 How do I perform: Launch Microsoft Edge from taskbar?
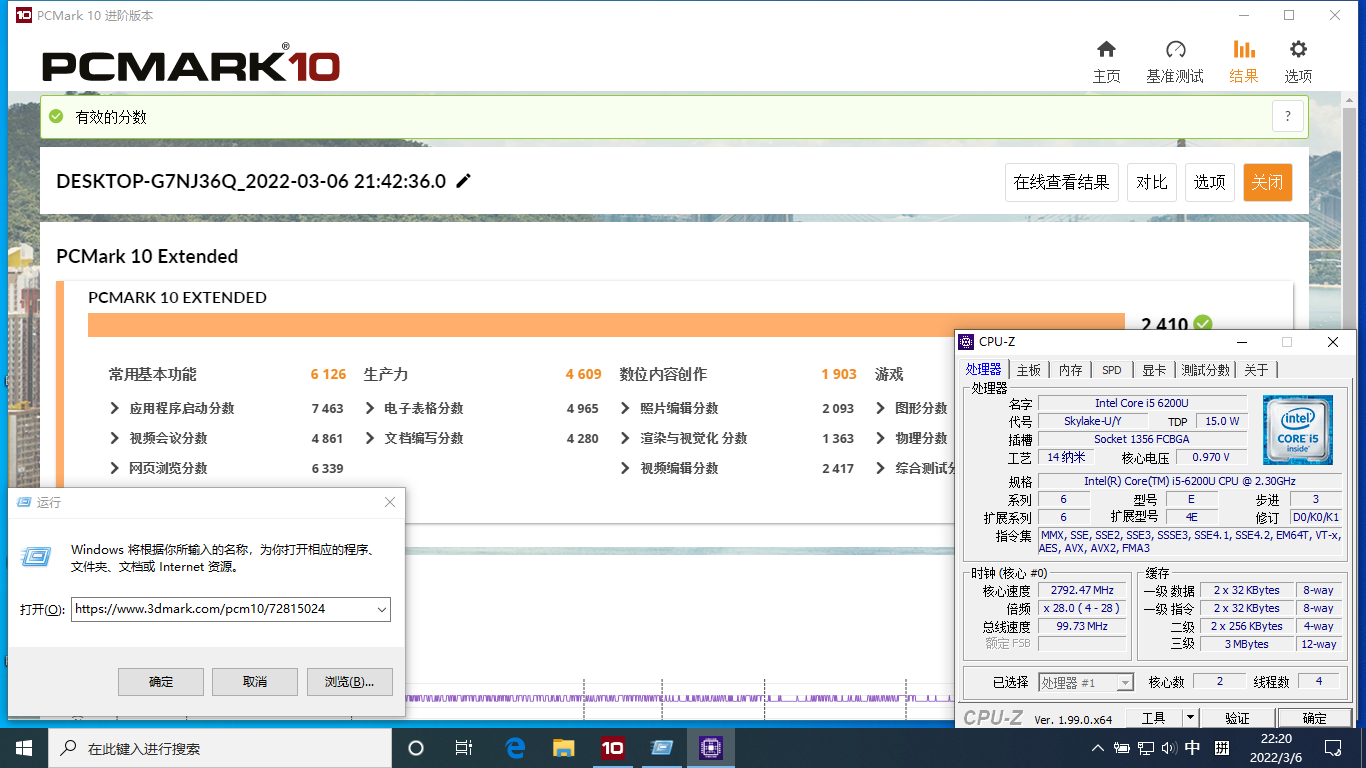tap(515, 748)
